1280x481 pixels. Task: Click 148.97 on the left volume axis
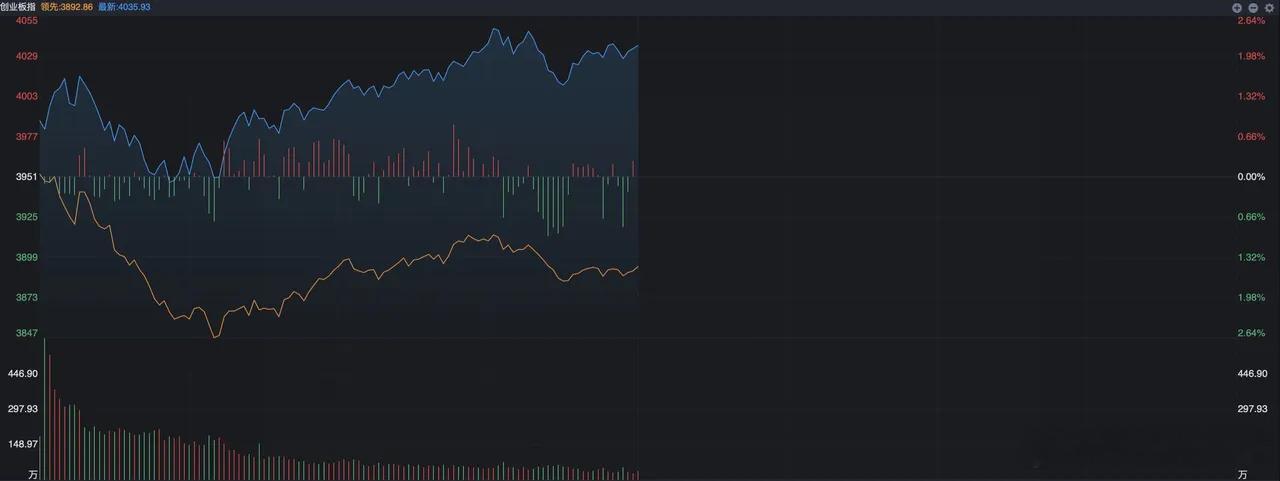pyautogui.click(x=22, y=444)
